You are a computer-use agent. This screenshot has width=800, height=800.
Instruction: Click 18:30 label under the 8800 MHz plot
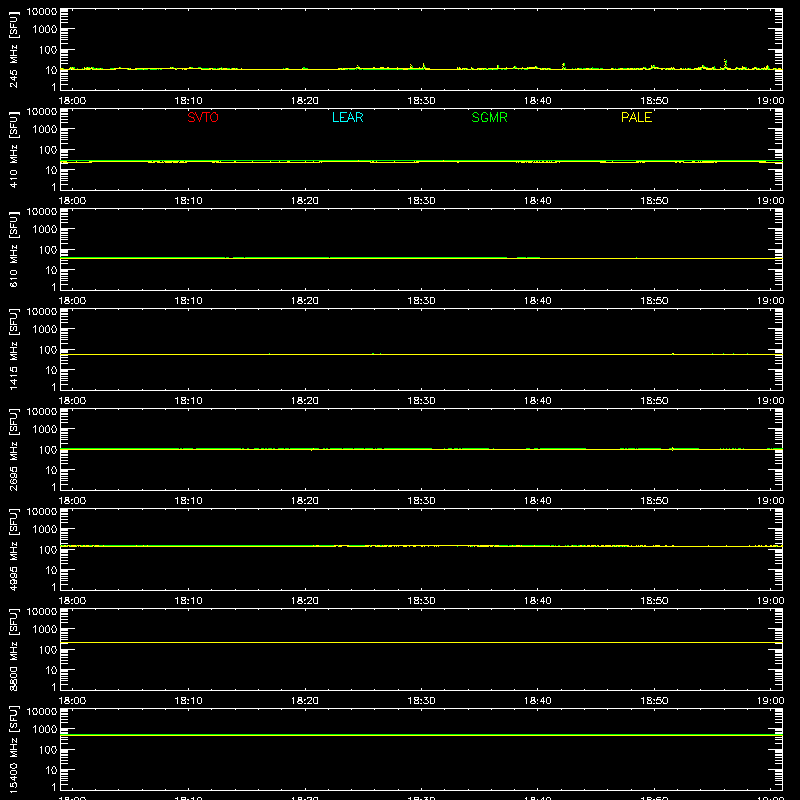tap(421, 701)
